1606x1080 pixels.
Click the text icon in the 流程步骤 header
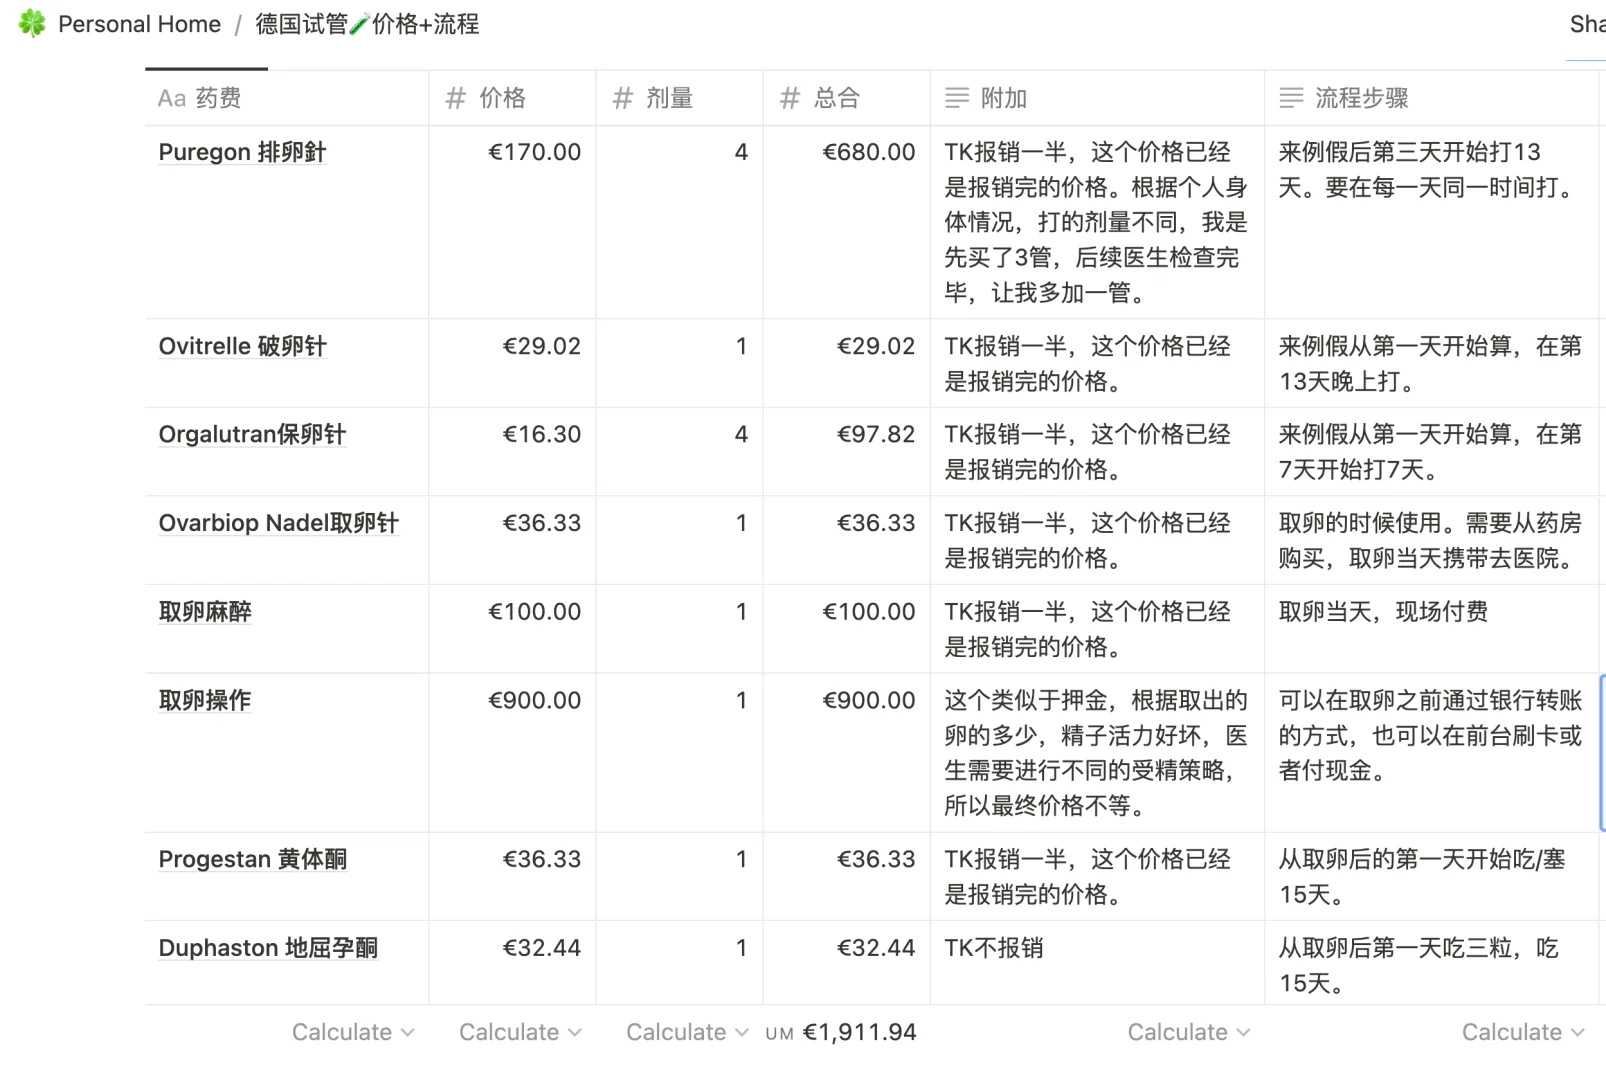tap(1292, 97)
